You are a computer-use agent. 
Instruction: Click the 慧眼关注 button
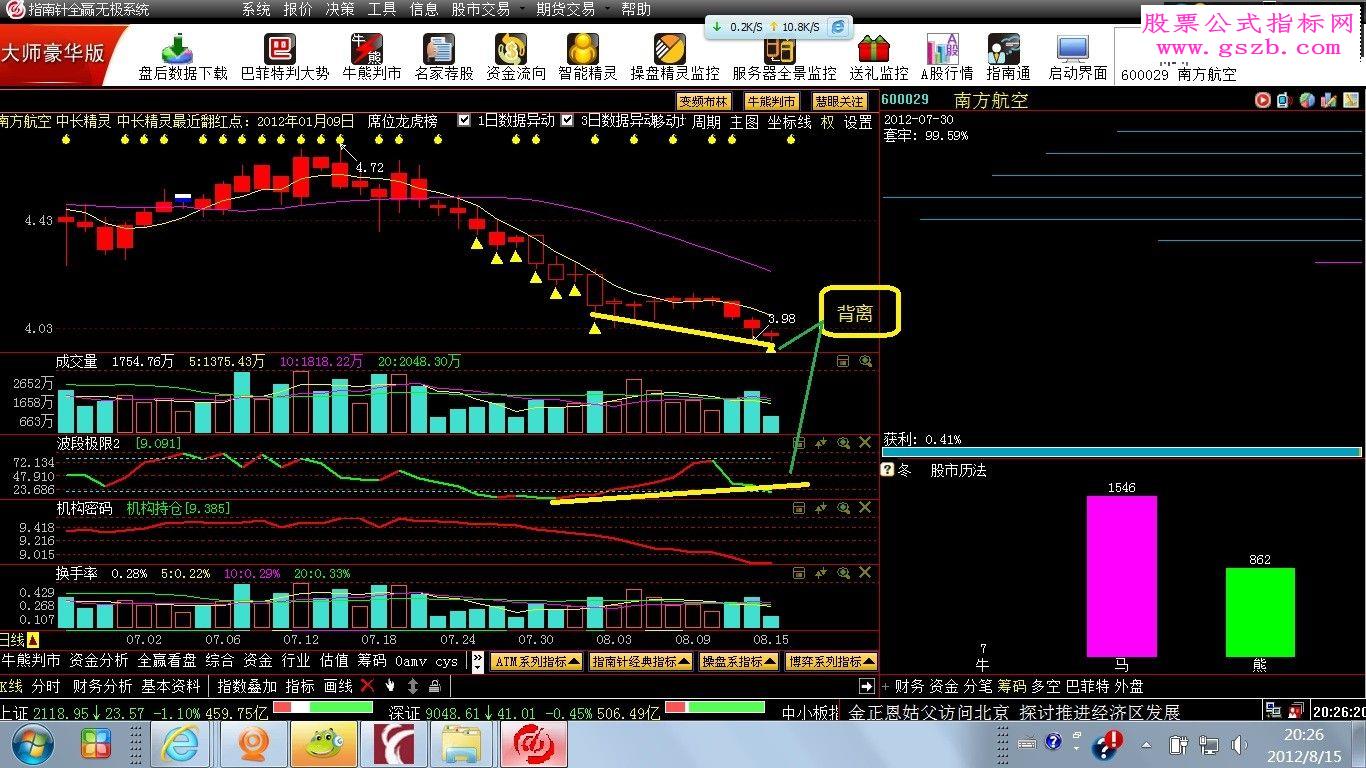coord(839,101)
